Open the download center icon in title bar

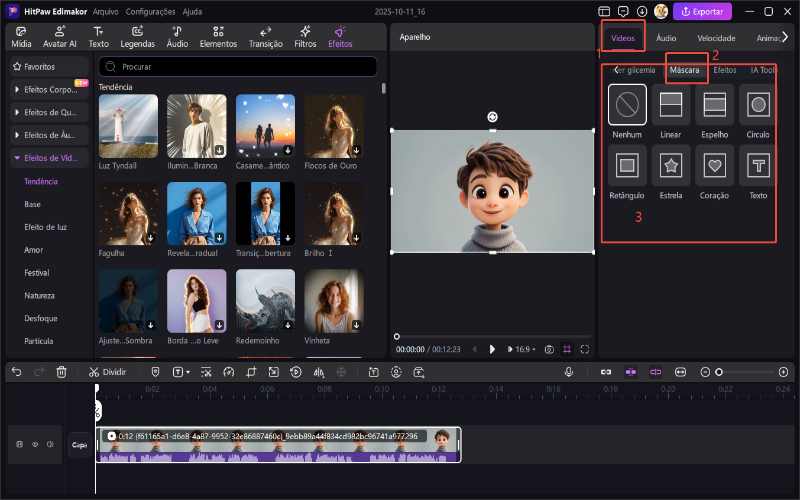[x=642, y=11]
